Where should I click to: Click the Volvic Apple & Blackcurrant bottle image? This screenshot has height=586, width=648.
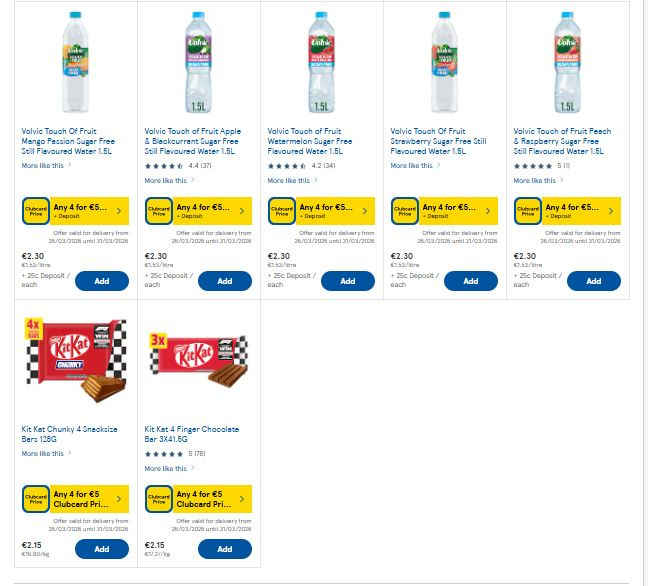coord(199,62)
